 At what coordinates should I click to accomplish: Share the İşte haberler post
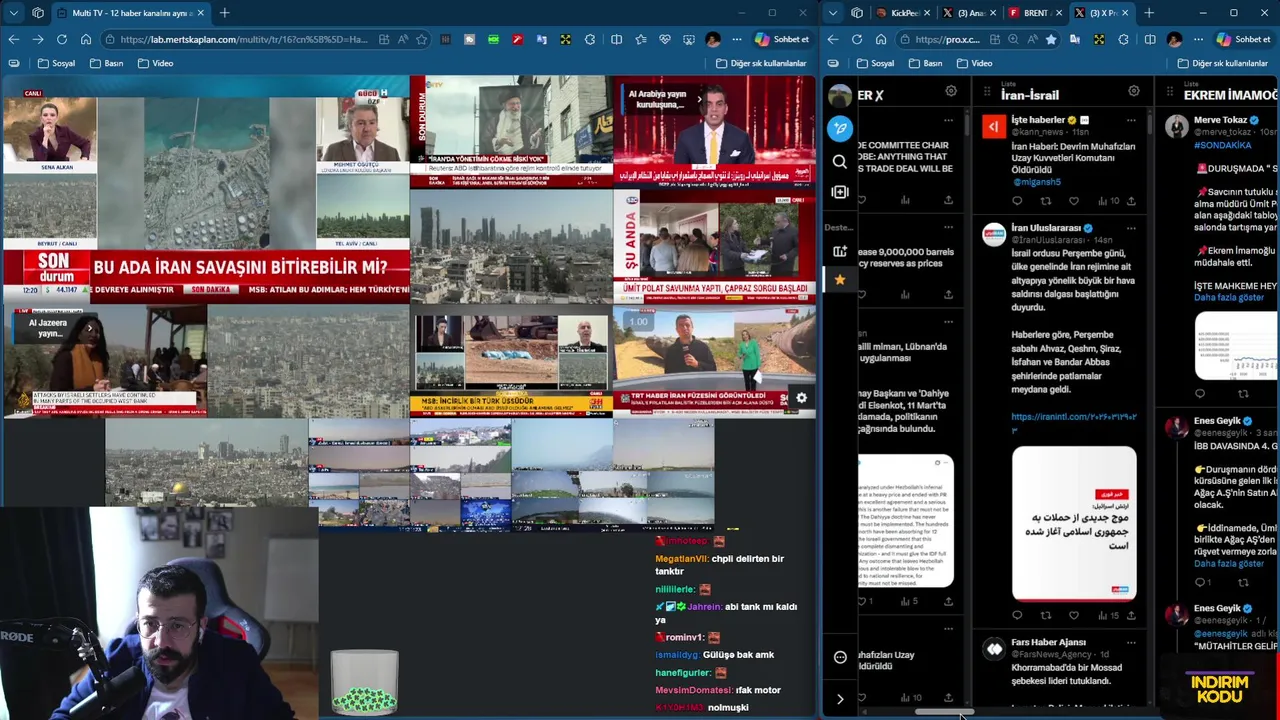click(x=1131, y=201)
